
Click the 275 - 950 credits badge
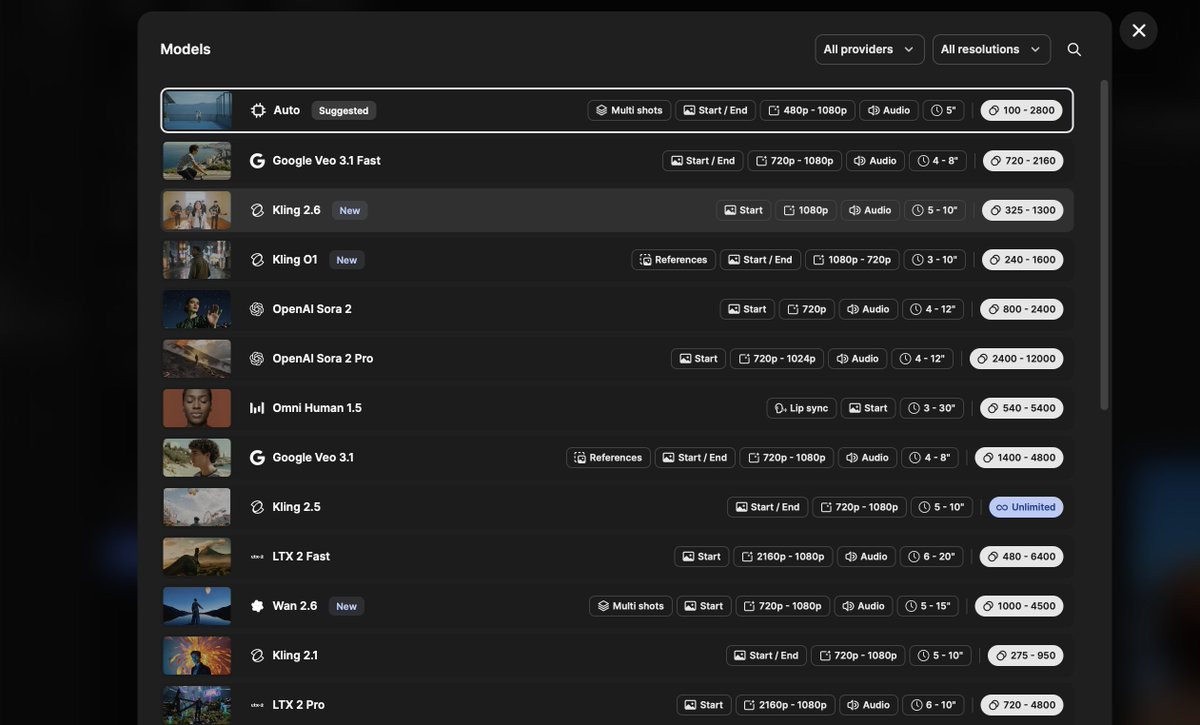[x=1025, y=655]
